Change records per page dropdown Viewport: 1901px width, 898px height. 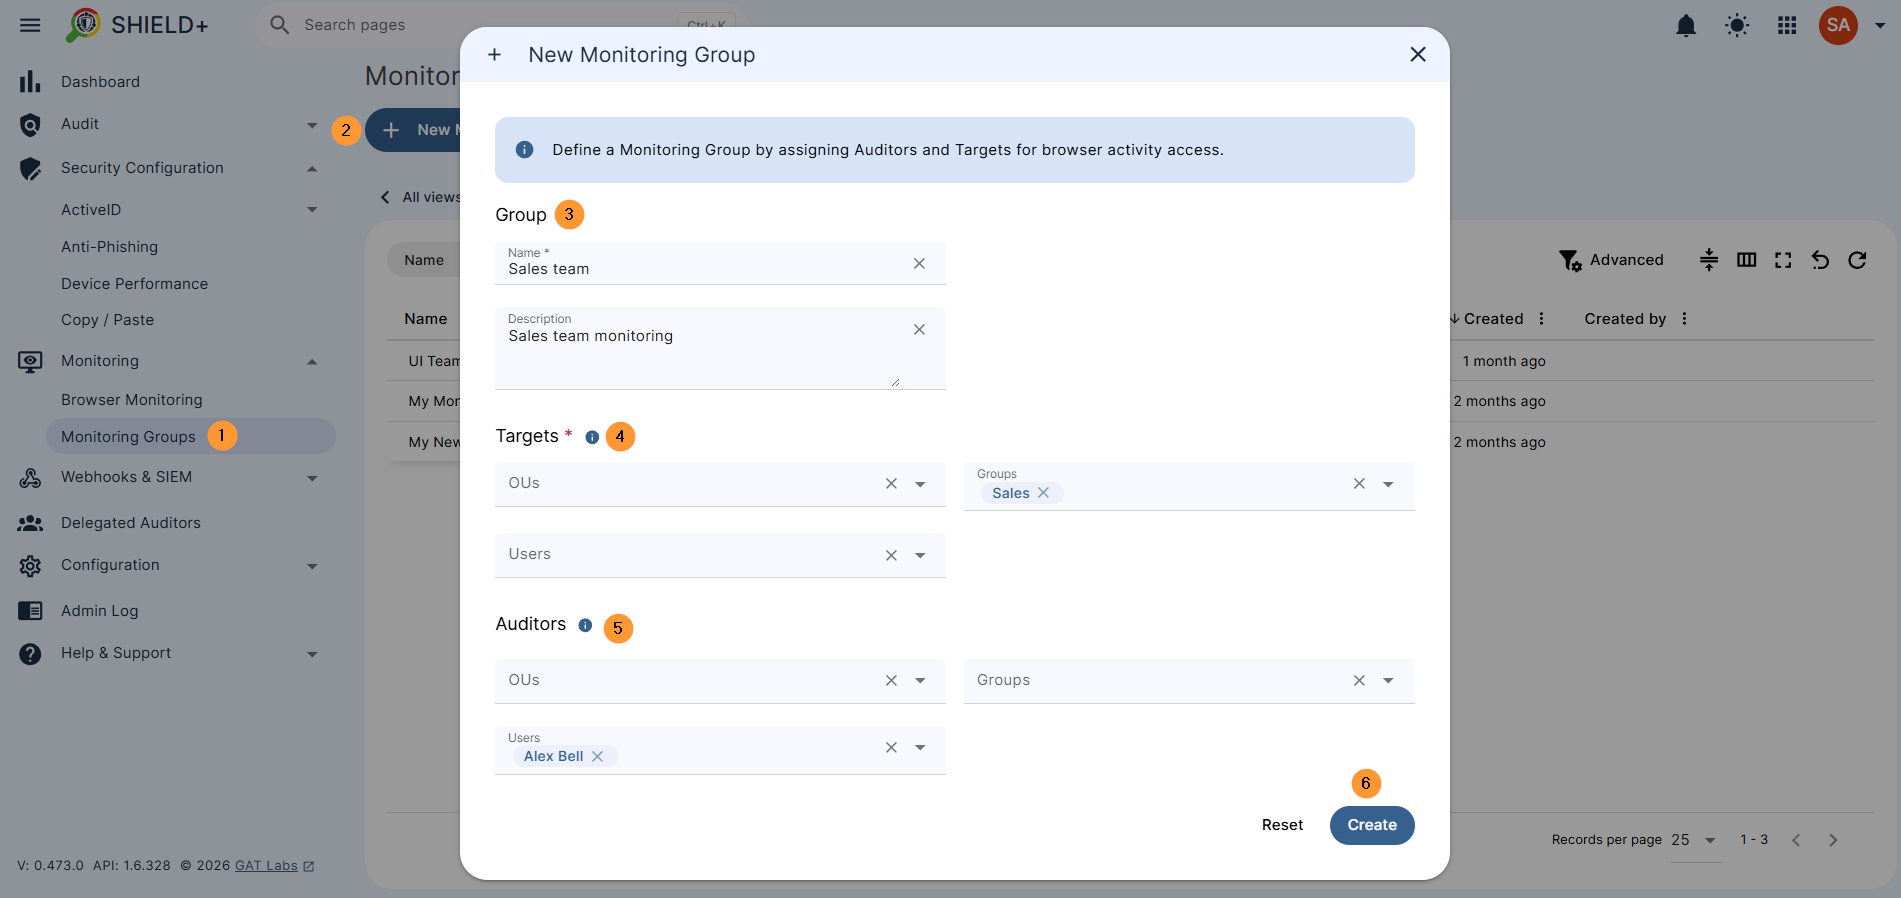coord(1694,840)
